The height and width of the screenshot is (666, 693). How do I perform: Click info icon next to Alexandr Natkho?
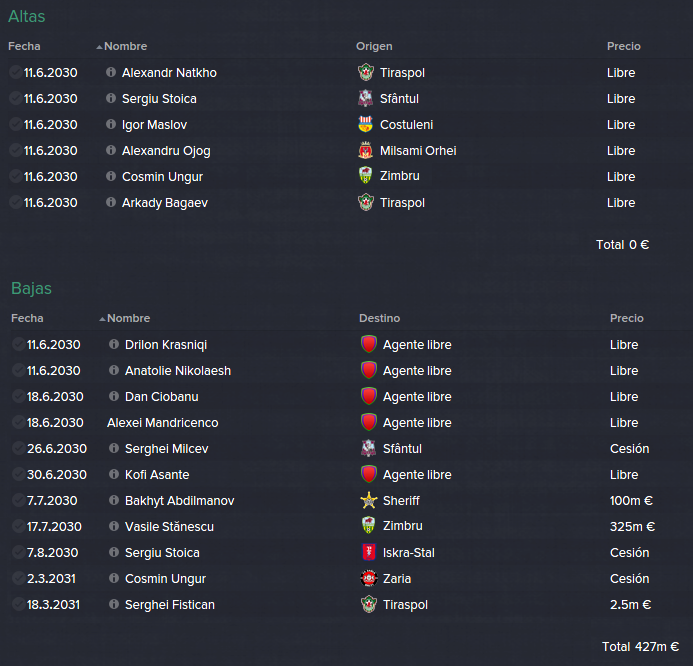click(111, 72)
